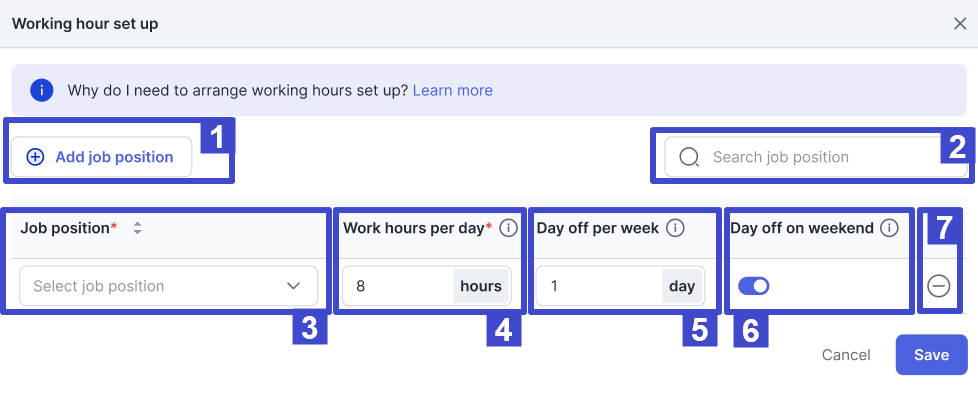Click info icon beside Day off on weekend
The image size is (978, 401).
(889, 228)
